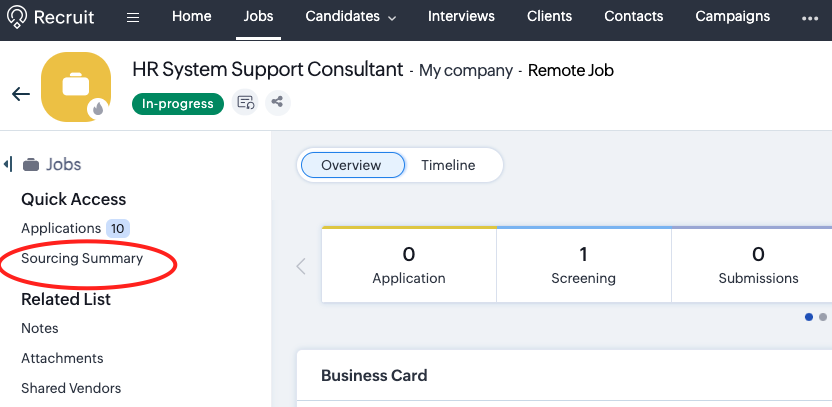
Task: Click the flame hot-job badge icon
Action: [x=98, y=109]
